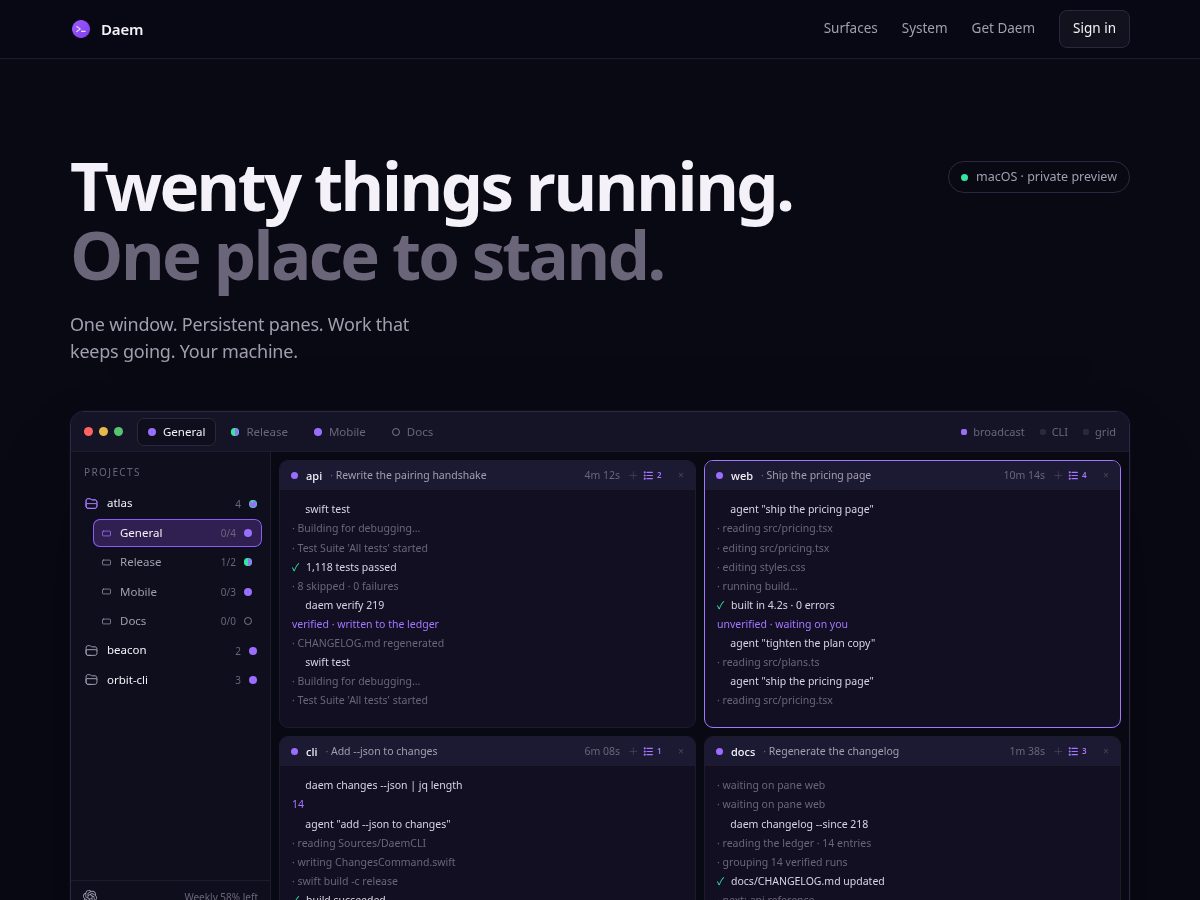The width and height of the screenshot is (1200, 900).
Task: Click unverified · waiting on you line
Action: click(782, 624)
